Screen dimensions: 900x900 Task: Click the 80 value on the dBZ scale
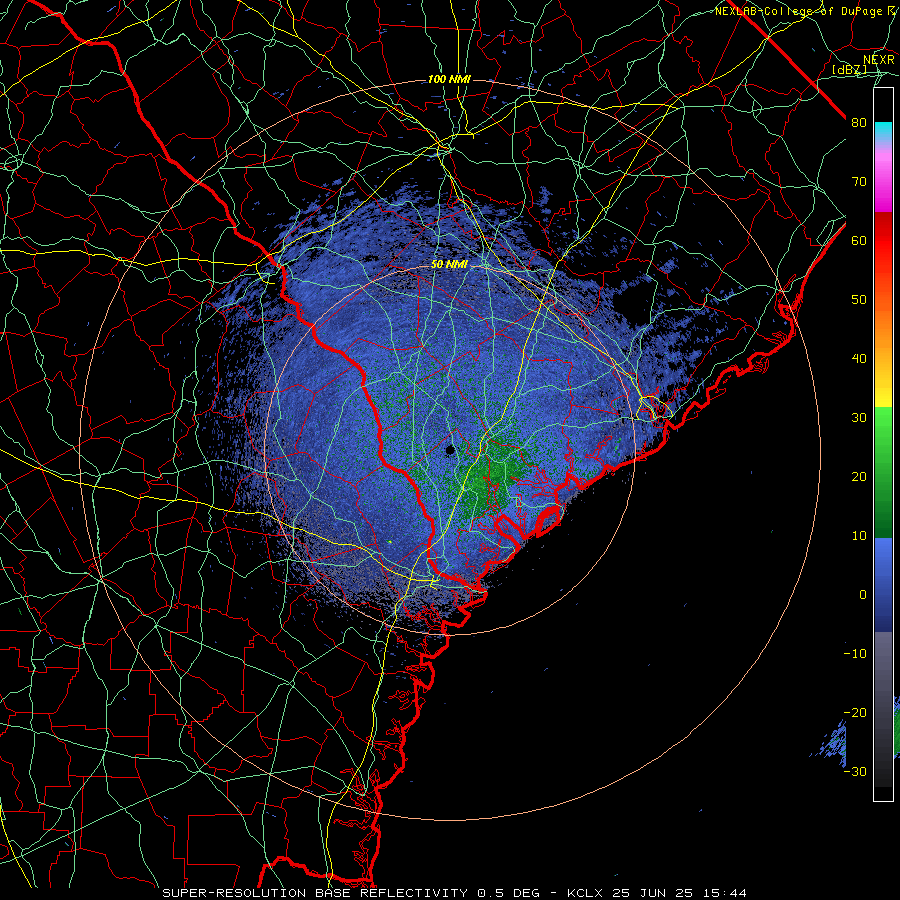coord(859,122)
